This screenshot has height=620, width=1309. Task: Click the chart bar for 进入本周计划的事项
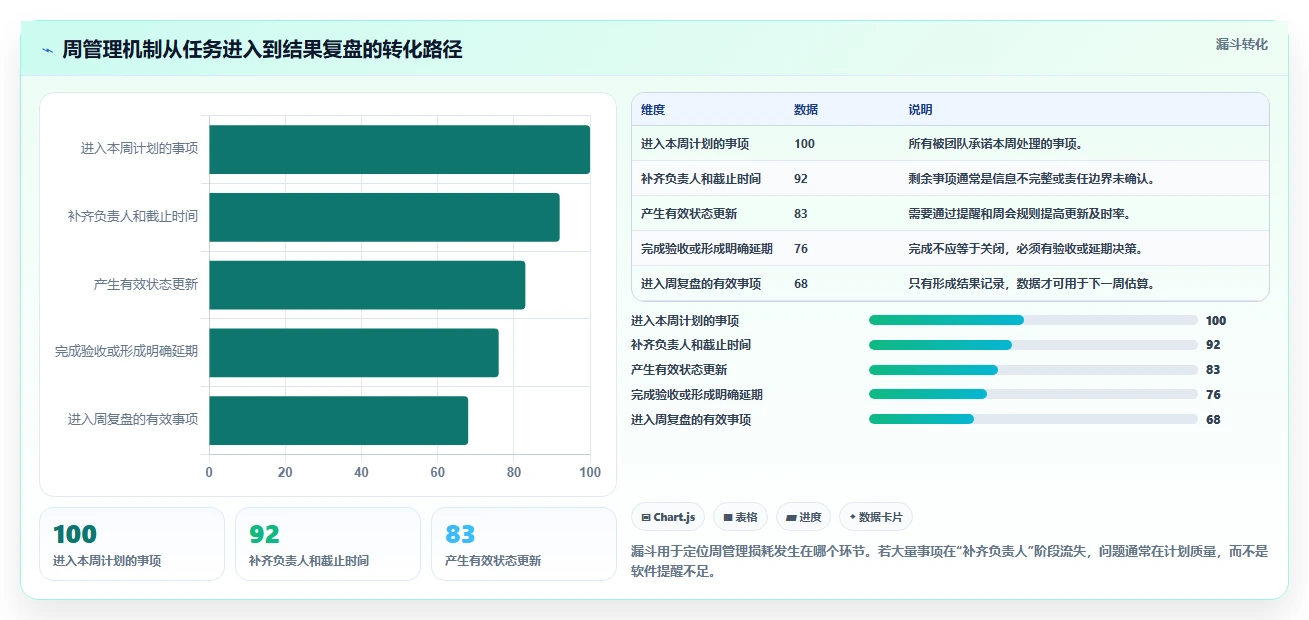tap(399, 150)
